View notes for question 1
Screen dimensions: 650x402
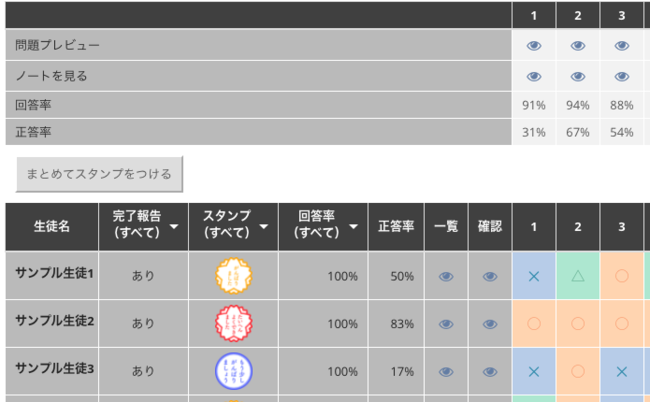(x=534, y=76)
